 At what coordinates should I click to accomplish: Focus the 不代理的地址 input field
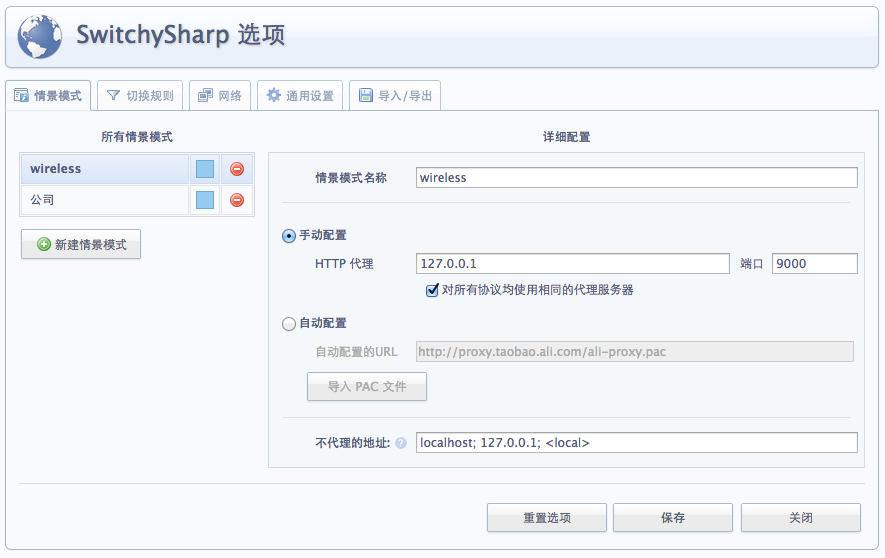(x=637, y=443)
